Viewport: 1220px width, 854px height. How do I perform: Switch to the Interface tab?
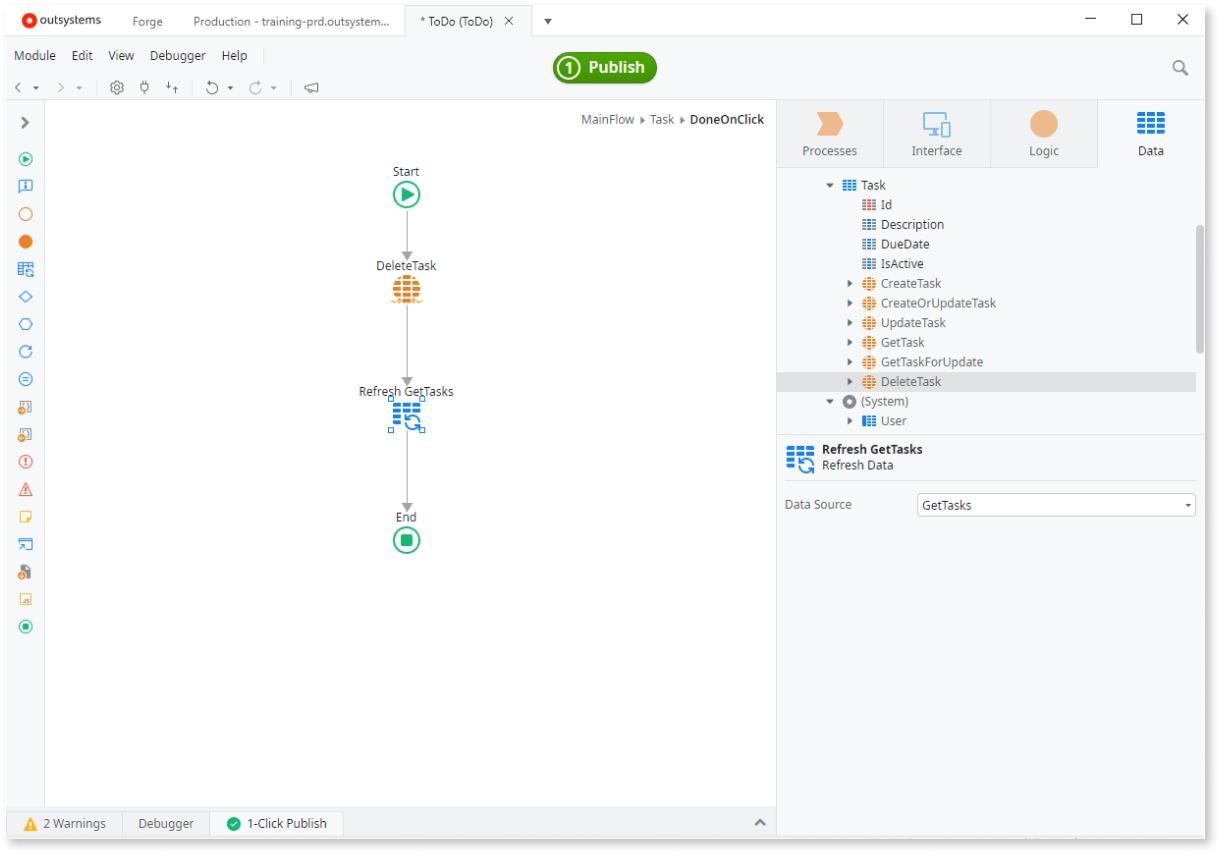pos(936,133)
